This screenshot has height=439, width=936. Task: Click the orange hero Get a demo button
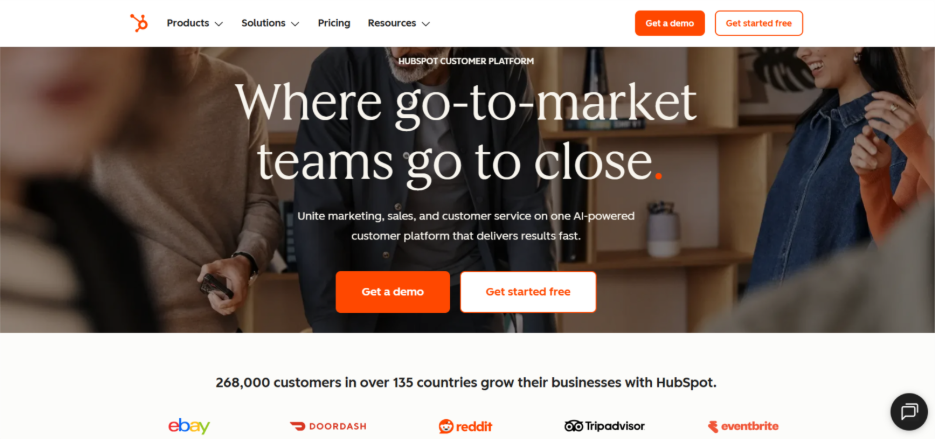coord(393,292)
